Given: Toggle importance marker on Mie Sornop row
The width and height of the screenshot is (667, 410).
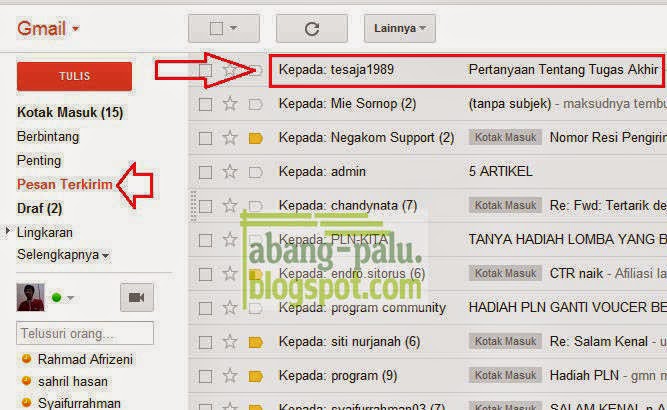Looking at the screenshot, I should pyautogui.click(x=255, y=104).
